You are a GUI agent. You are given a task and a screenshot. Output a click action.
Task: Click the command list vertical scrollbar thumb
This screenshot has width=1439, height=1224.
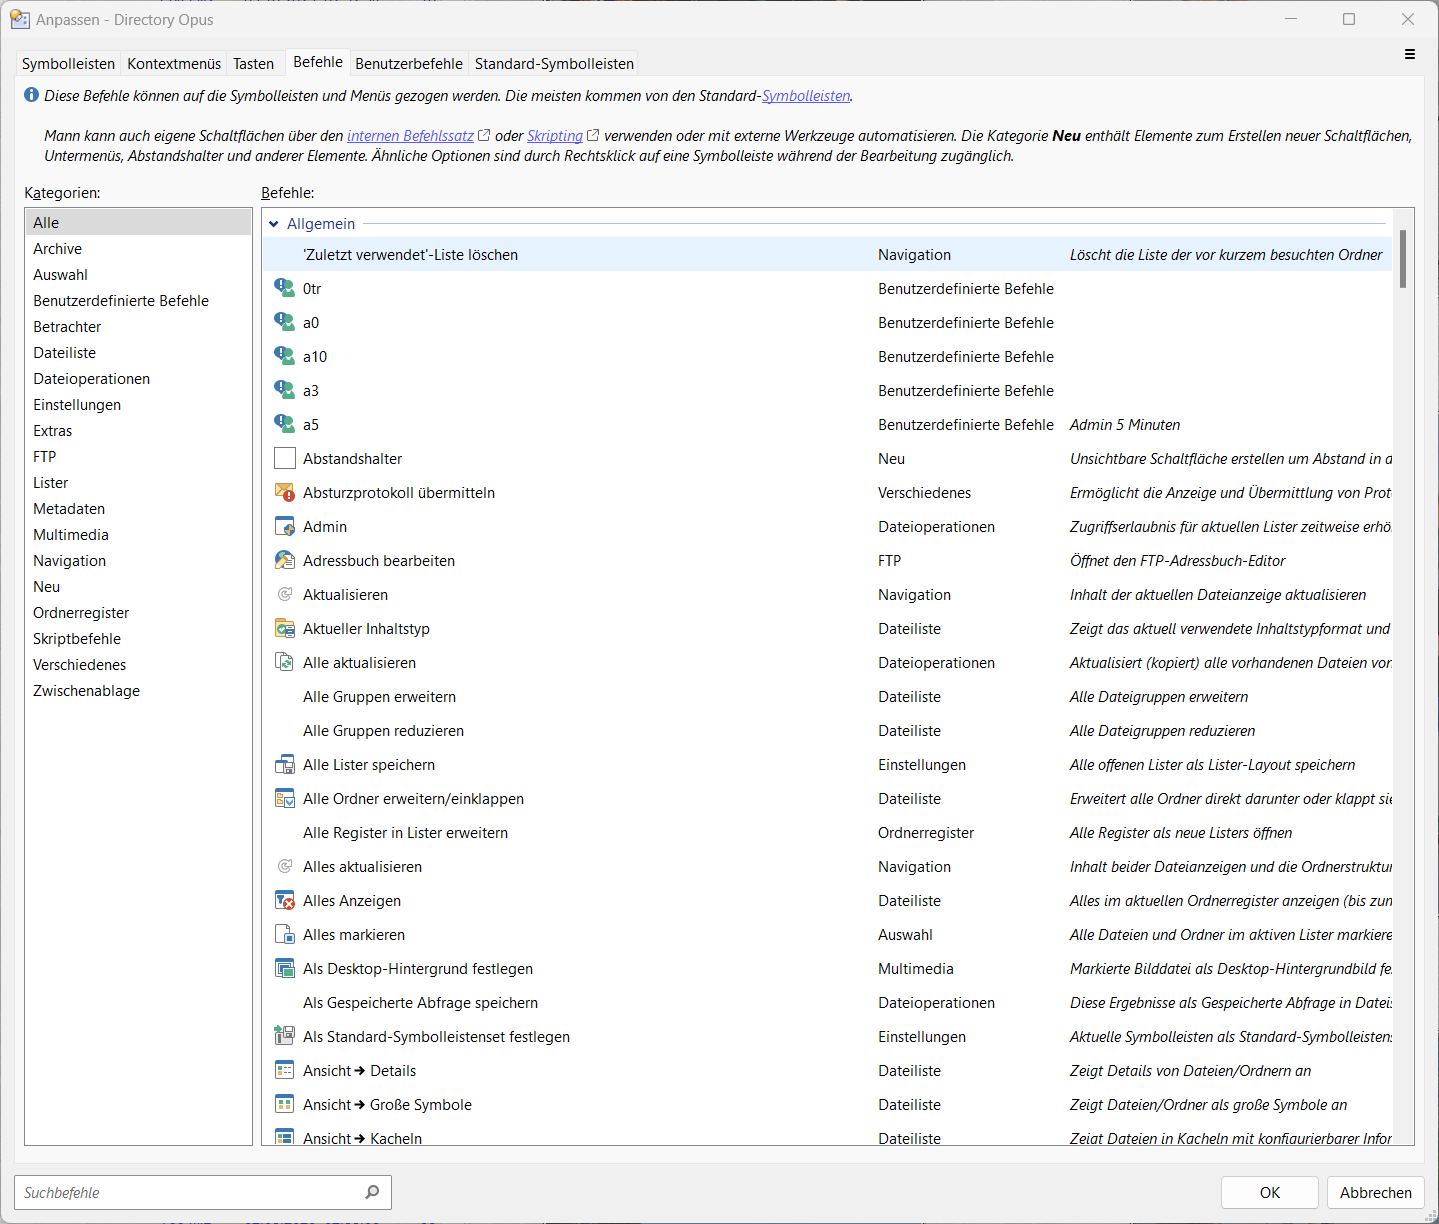click(x=1403, y=258)
